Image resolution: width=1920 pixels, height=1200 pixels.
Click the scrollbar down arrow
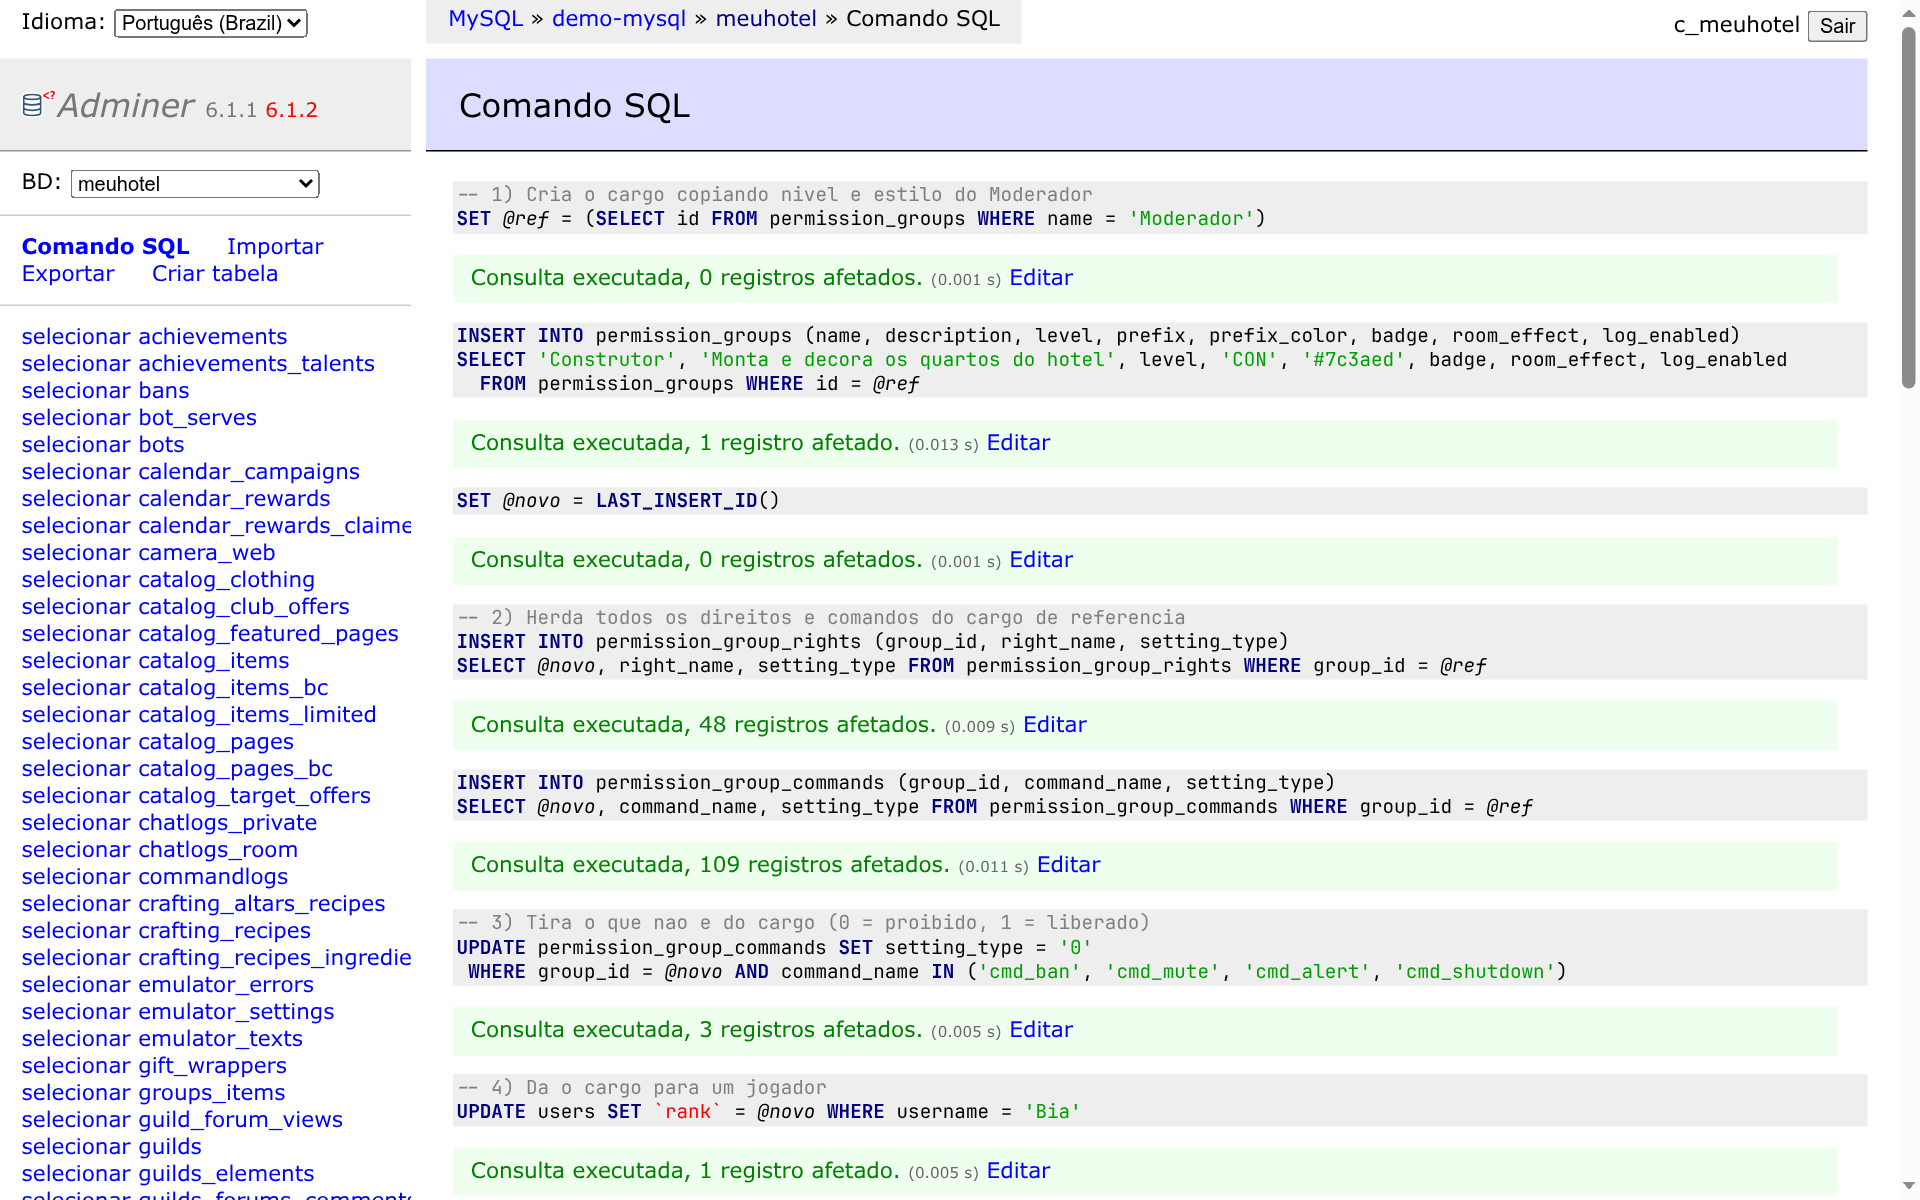1908,1187
